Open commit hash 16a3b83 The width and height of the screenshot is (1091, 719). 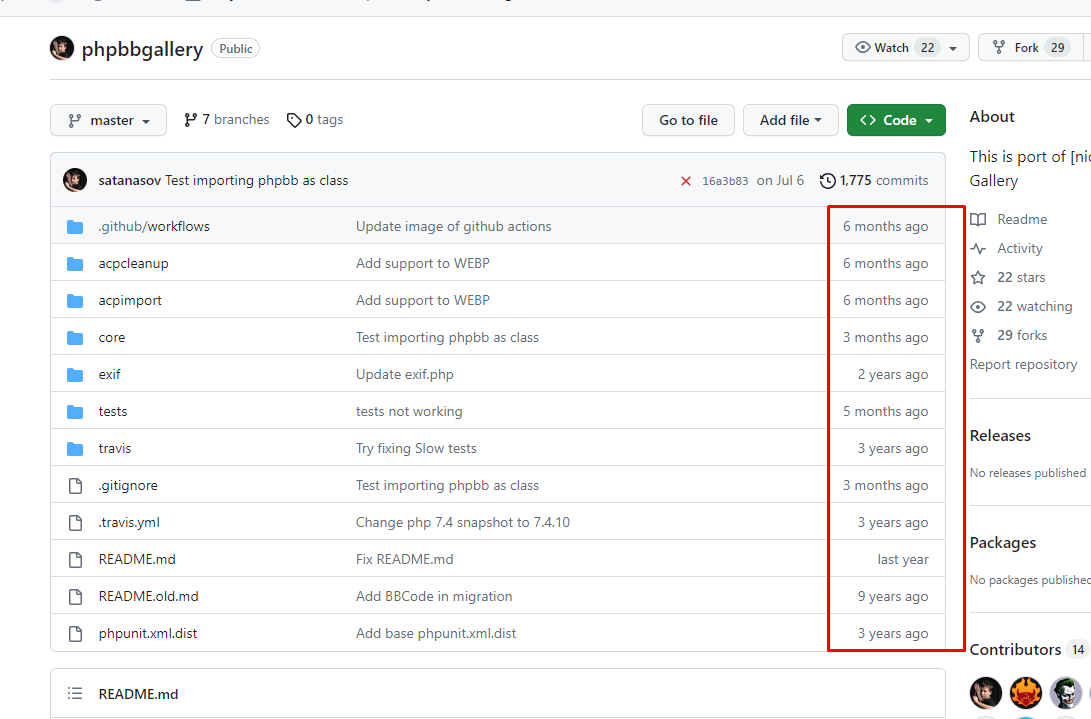725,181
